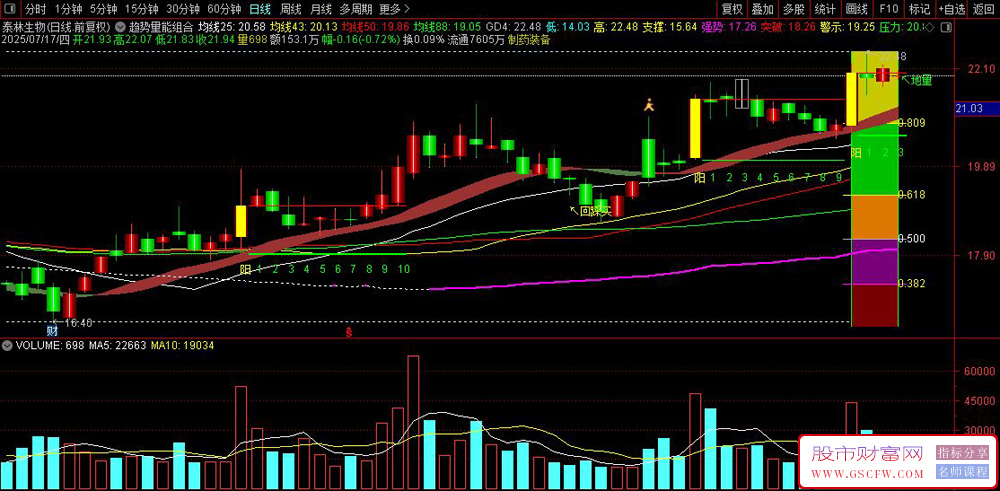Click the 10 day-count label under candles
Viewport: 1000px width, 491px height.
[403, 269]
